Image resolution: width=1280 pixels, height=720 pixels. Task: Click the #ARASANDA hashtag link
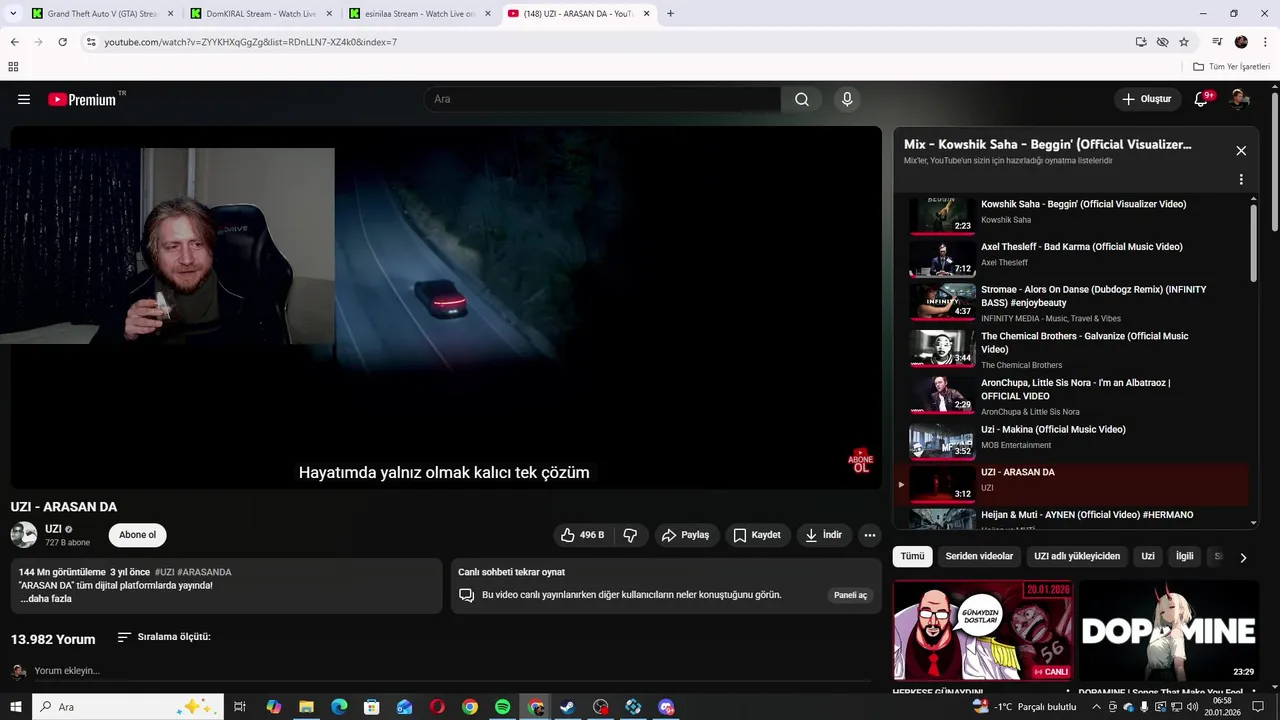[x=204, y=572]
